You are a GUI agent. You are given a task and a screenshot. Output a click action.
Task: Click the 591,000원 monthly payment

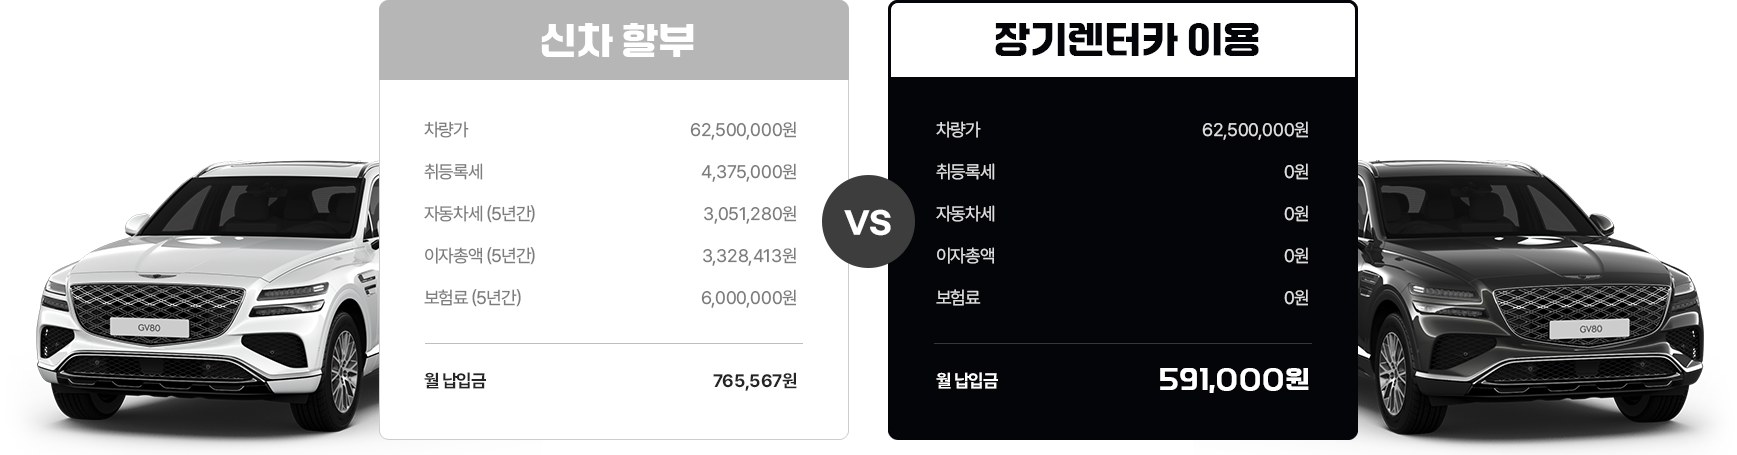point(1233,380)
